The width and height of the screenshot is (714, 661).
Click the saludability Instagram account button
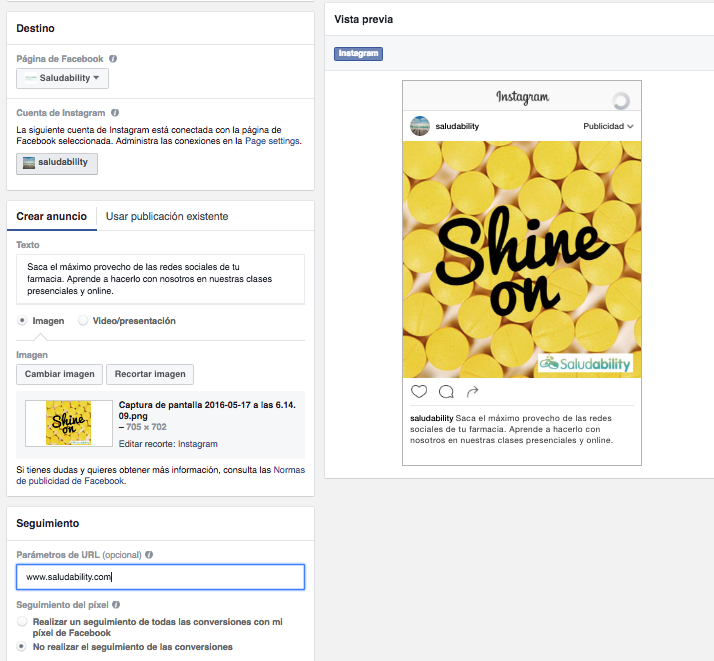tap(57, 163)
